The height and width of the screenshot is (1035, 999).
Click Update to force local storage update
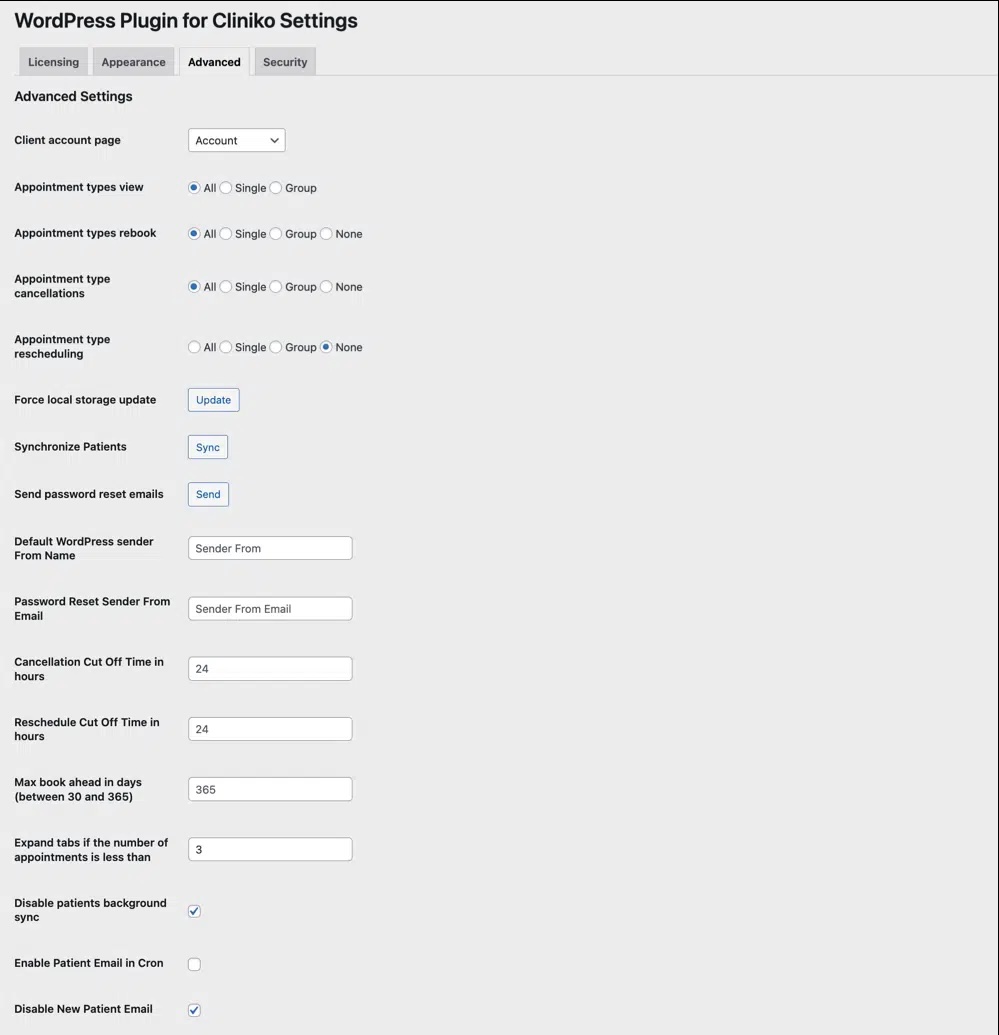213,400
